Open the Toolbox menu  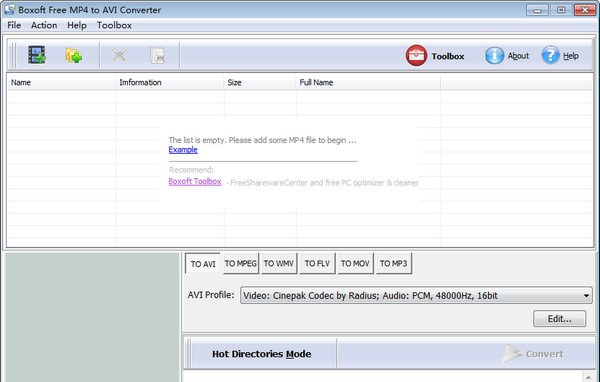[x=114, y=25]
